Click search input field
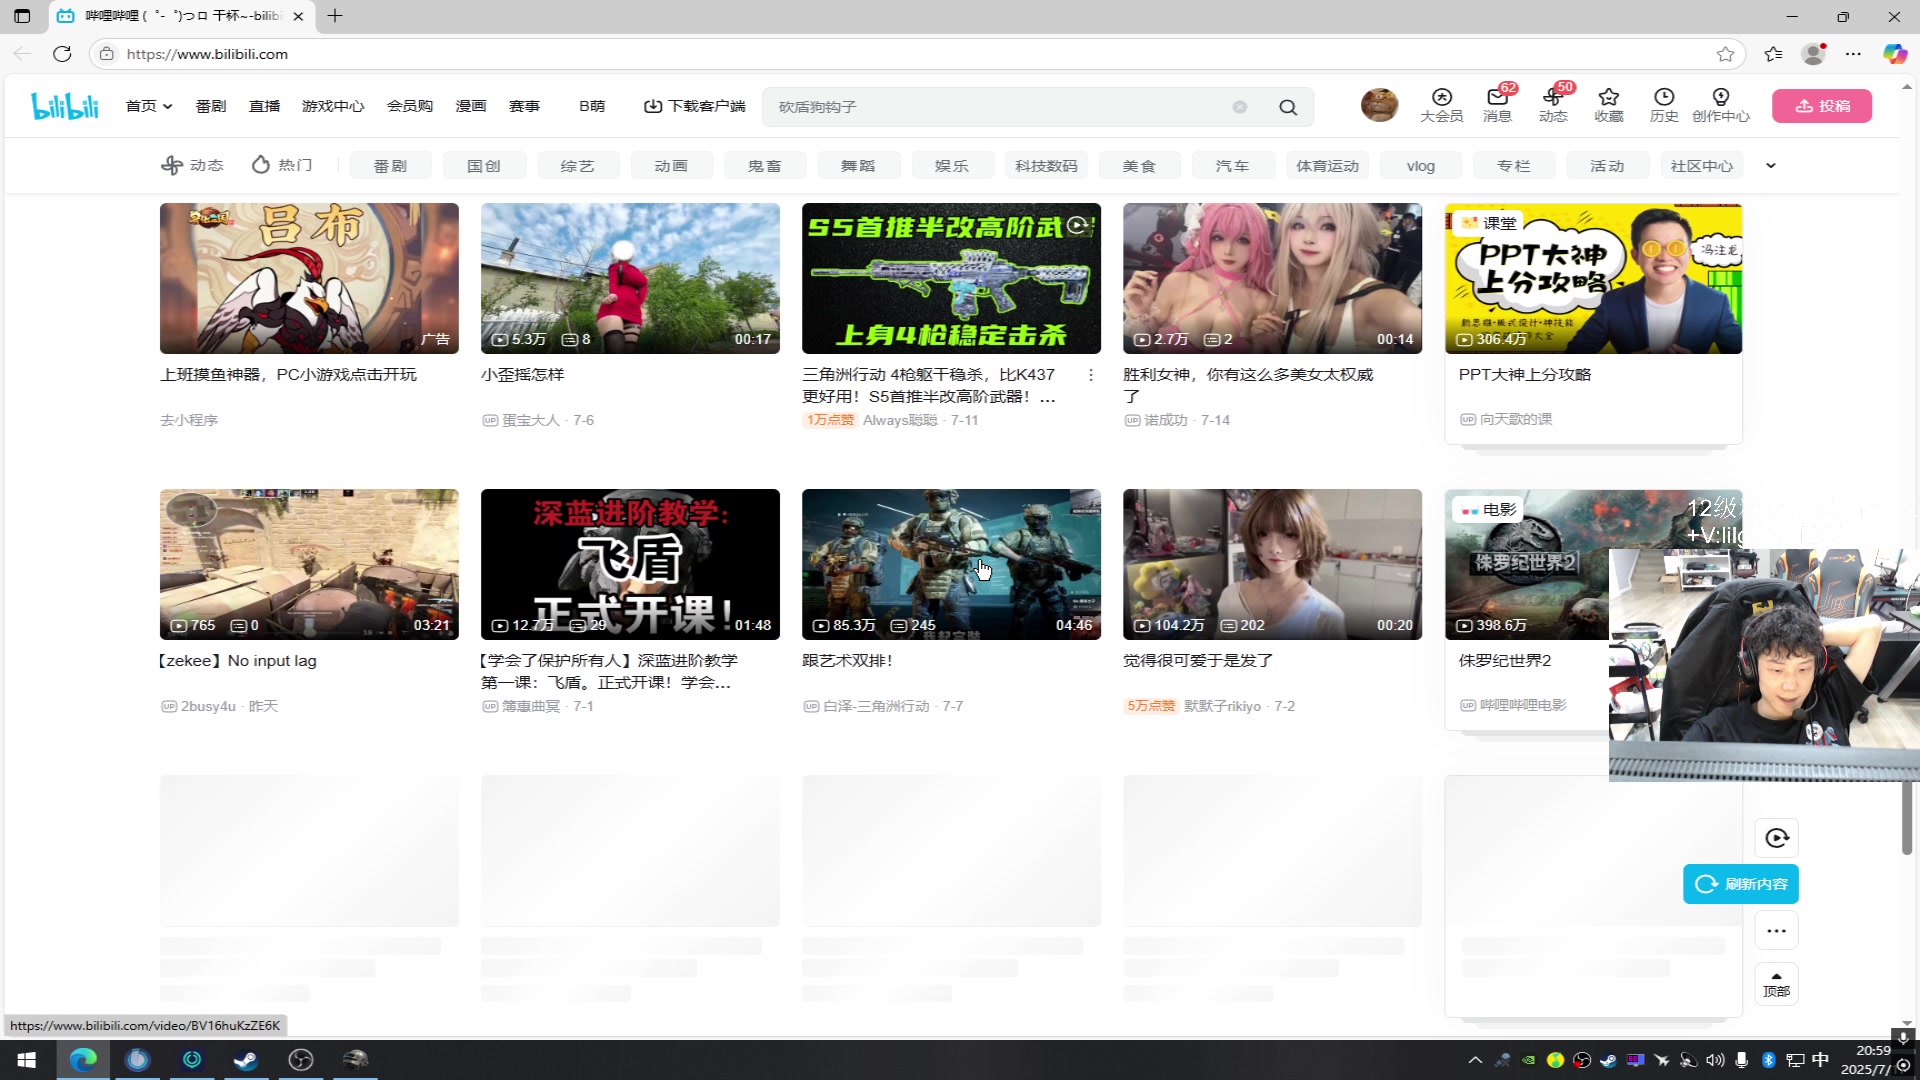This screenshot has height=1080, width=1920. pos(1000,107)
